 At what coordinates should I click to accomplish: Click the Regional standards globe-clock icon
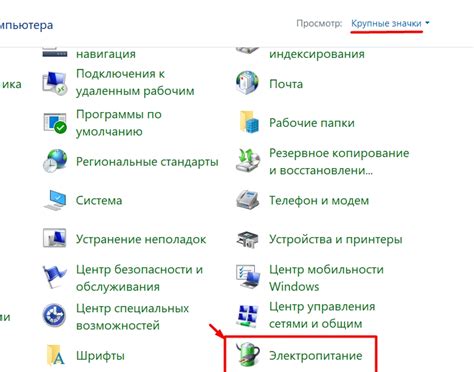(x=55, y=161)
